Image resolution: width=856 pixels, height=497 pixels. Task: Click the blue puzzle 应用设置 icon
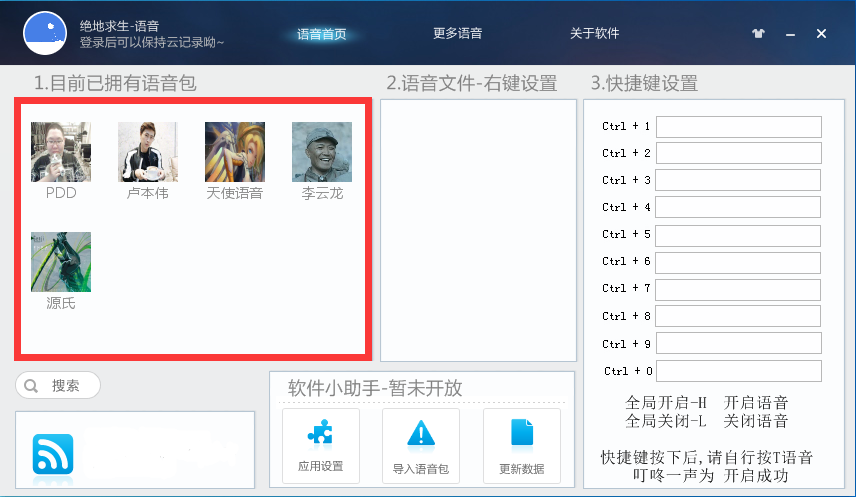pos(320,431)
